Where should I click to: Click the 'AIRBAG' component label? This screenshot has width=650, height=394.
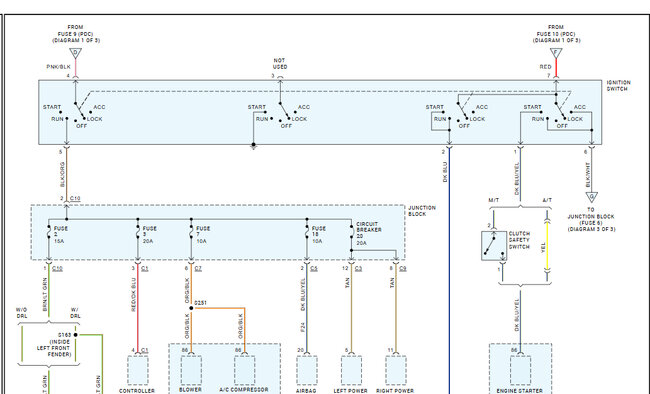point(306,391)
